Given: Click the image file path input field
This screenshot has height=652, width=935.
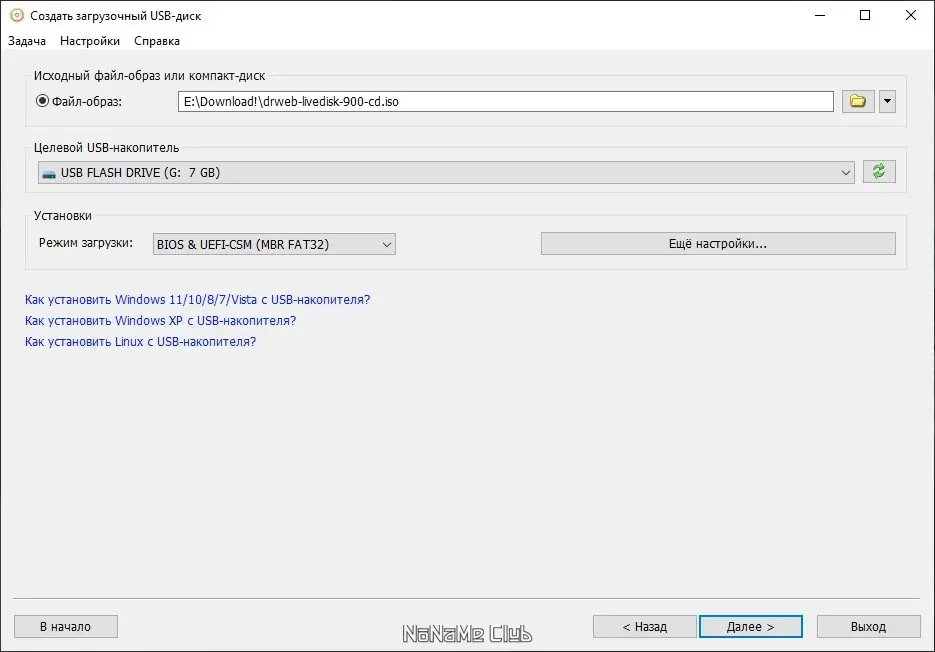Looking at the screenshot, I should tap(506, 101).
